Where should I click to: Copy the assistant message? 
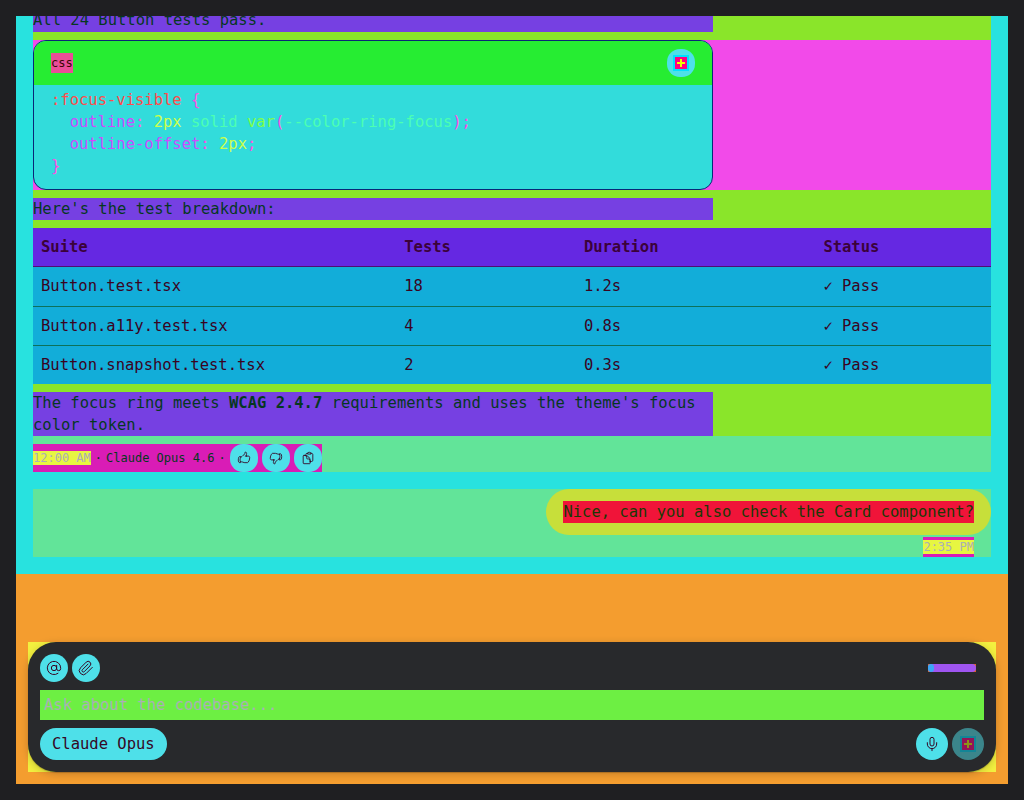point(308,458)
